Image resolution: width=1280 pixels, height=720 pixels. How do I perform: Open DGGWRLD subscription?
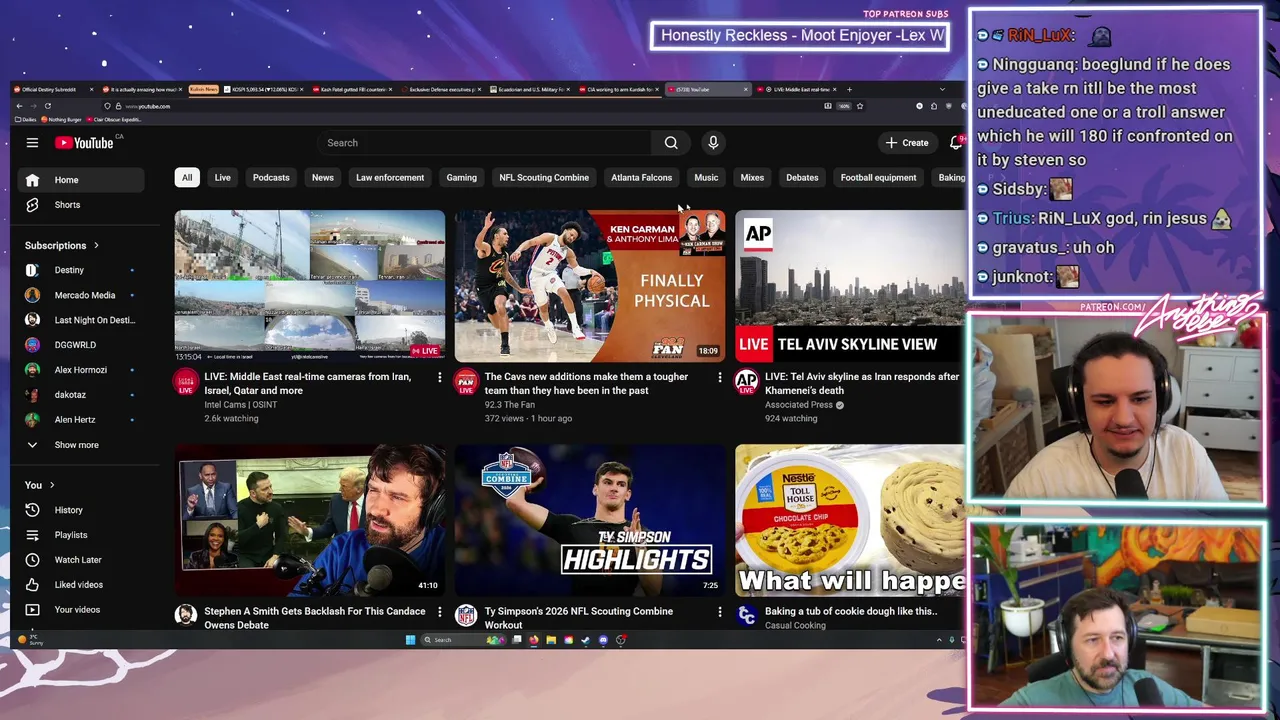pyautogui.click(x=81, y=345)
